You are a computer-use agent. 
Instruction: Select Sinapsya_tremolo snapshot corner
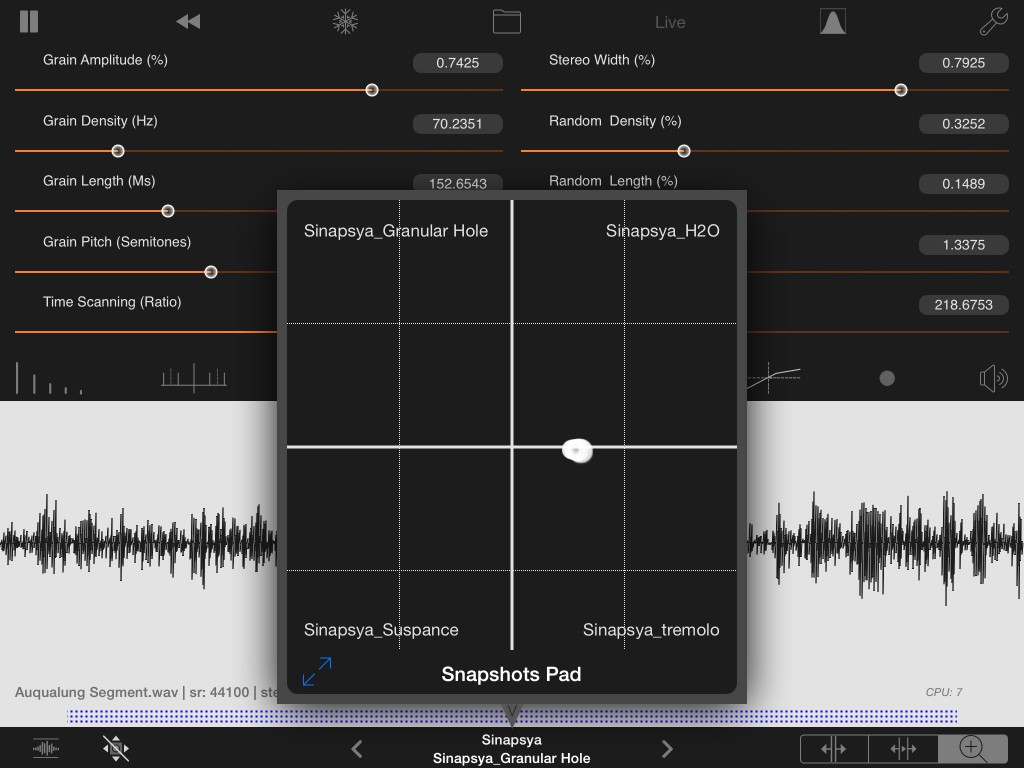(x=651, y=630)
